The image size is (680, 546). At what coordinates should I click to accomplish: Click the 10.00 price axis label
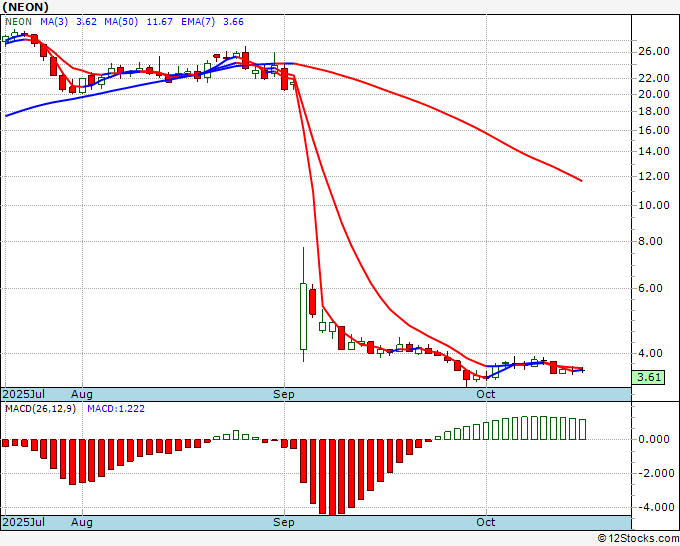[654, 205]
